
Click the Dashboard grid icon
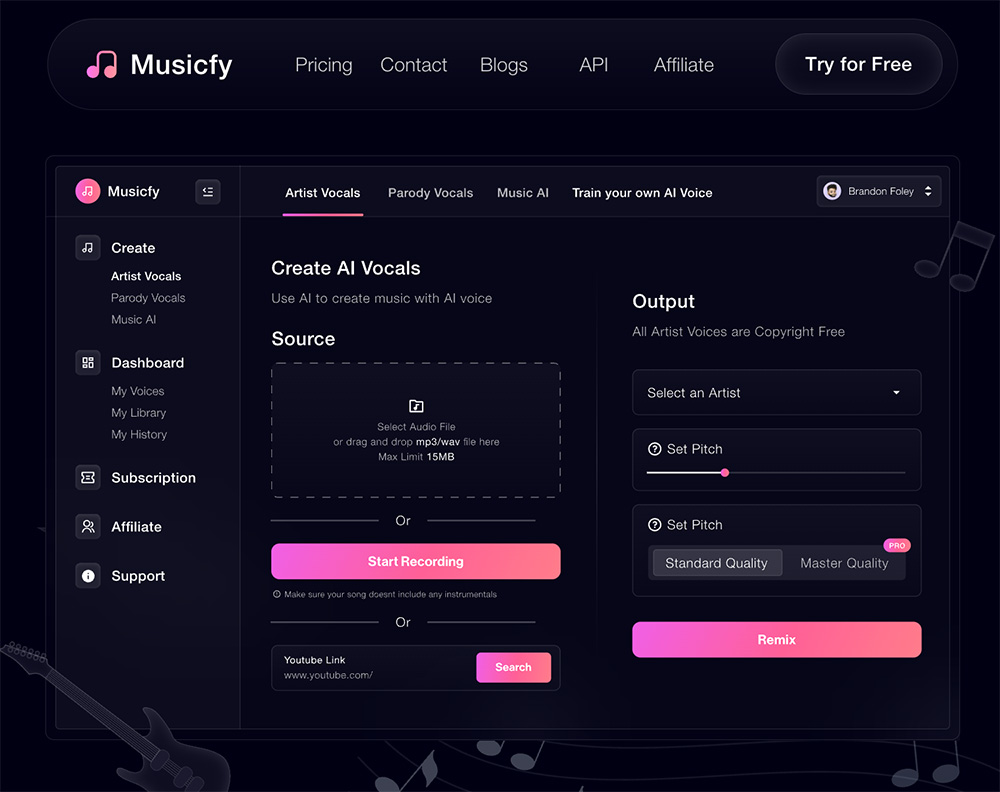click(88, 363)
